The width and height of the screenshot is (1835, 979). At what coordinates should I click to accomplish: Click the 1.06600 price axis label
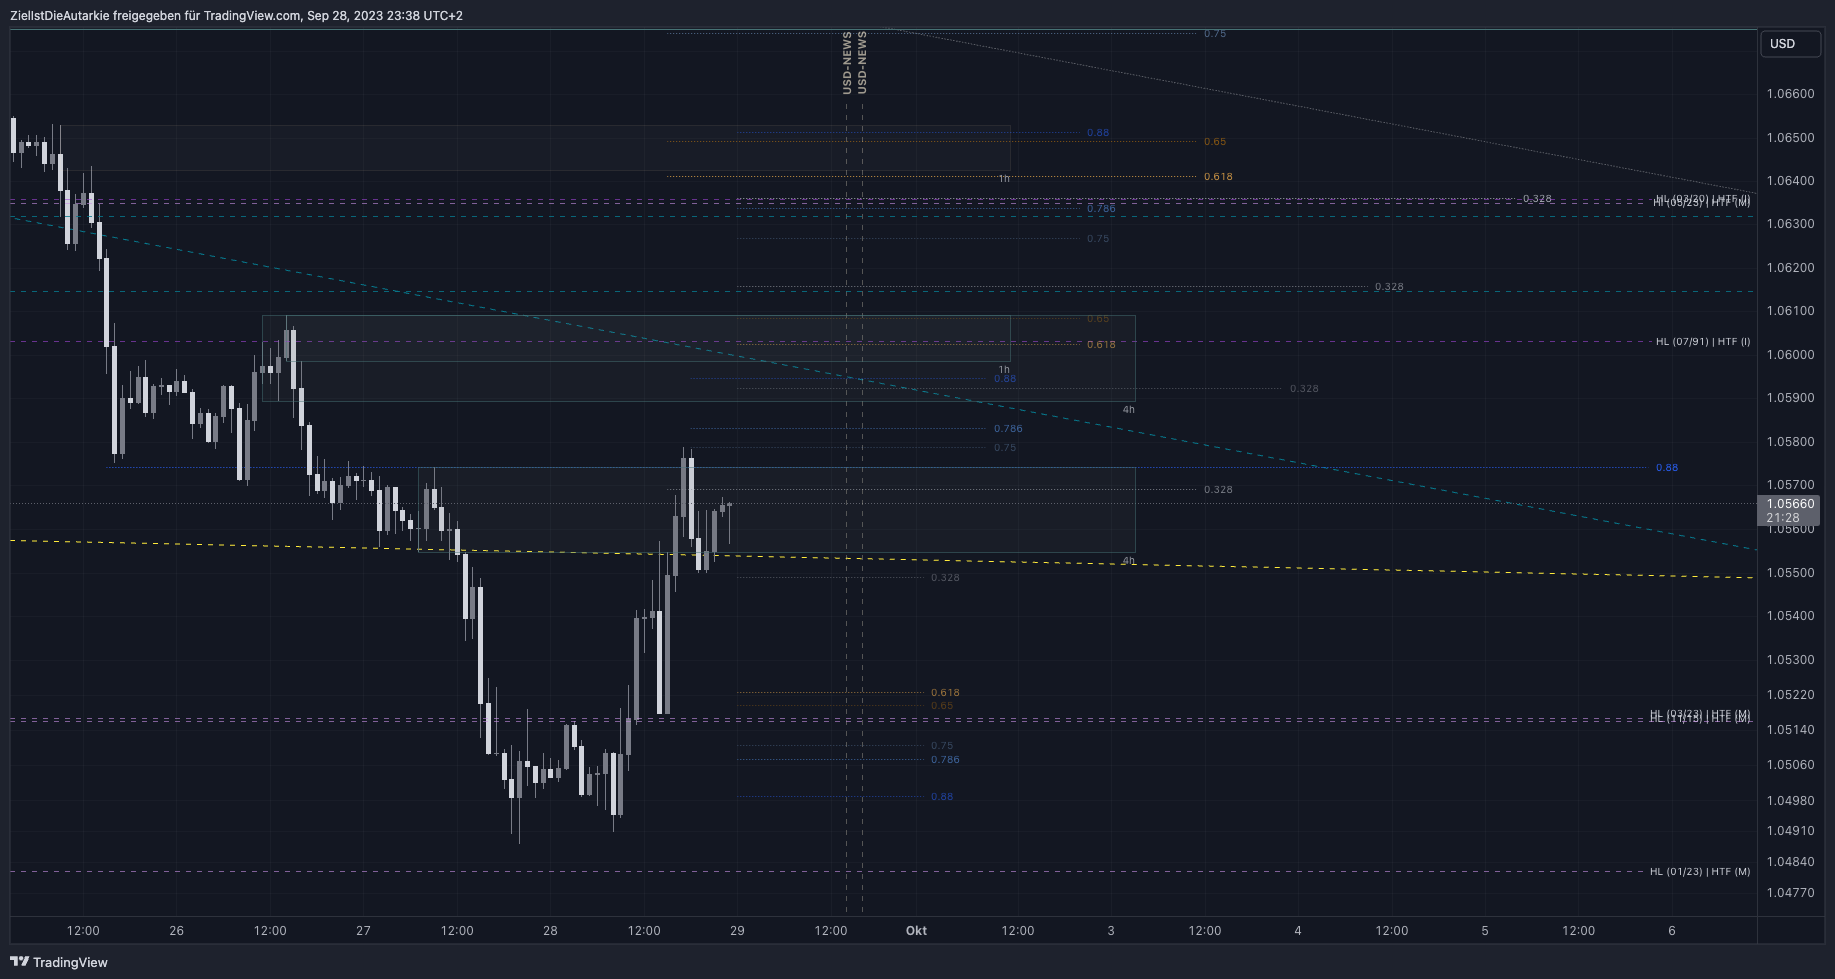(x=1790, y=94)
